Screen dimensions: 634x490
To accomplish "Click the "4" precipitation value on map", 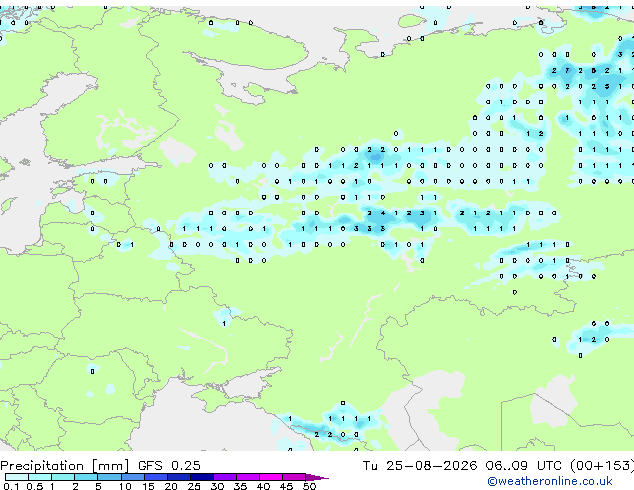I will coord(383,213).
